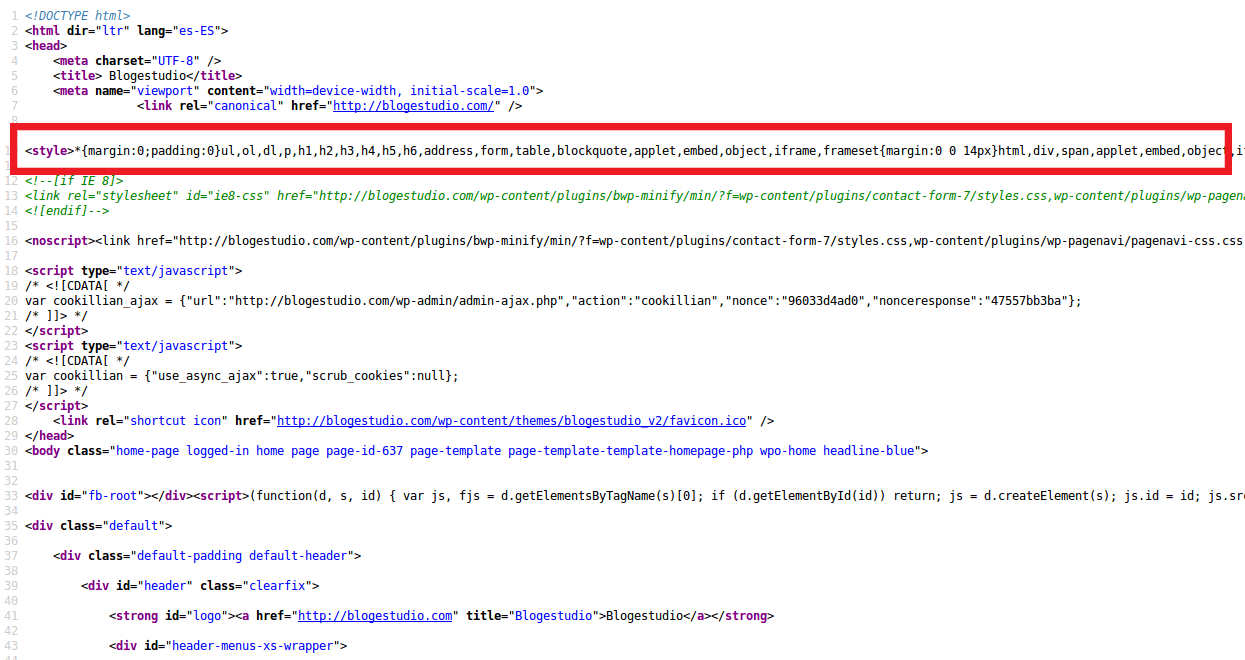Click the opening <style> tag
This screenshot has height=660, width=1245.
pyautogui.click(x=50, y=150)
